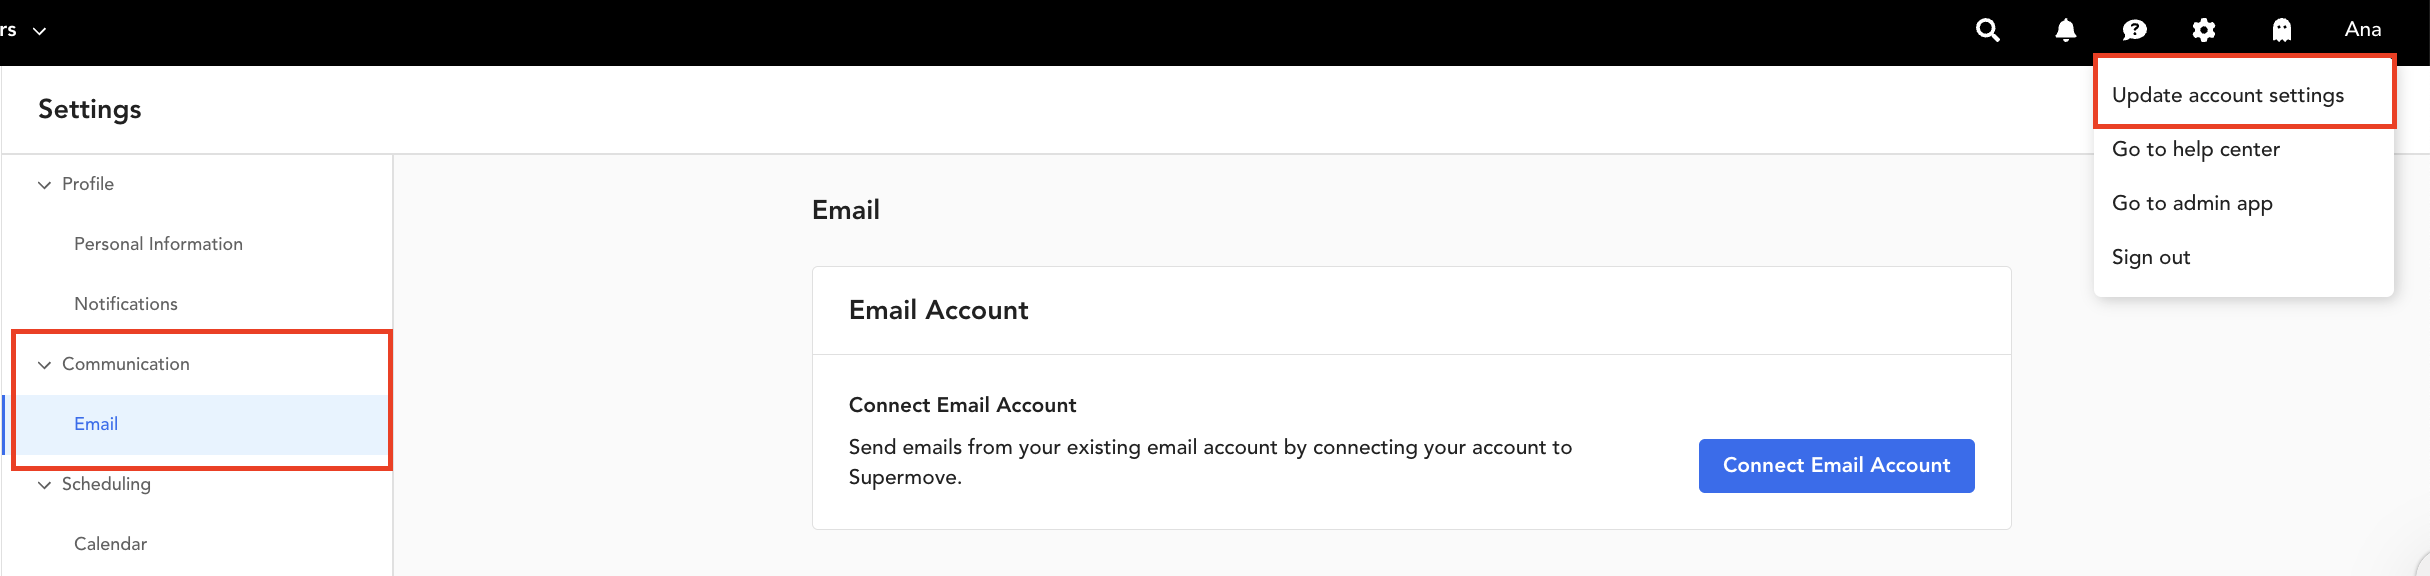The image size is (2430, 576).
Task: Click the Connect Email Account button
Action: [x=1836, y=465]
